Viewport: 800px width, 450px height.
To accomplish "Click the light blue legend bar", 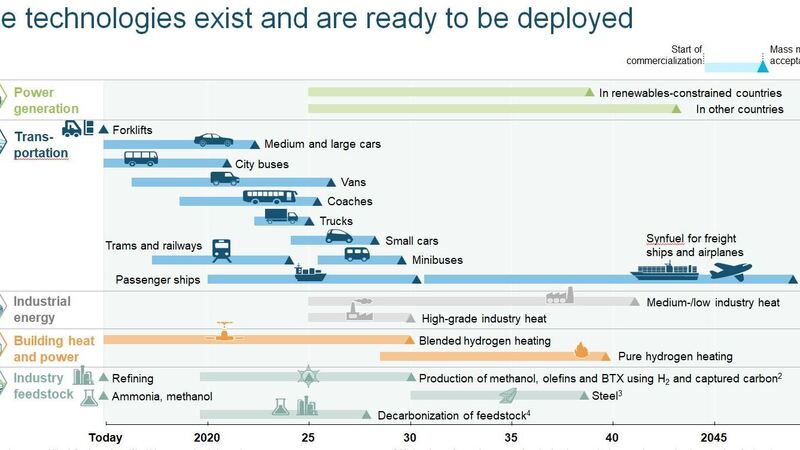I will (733, 67).
